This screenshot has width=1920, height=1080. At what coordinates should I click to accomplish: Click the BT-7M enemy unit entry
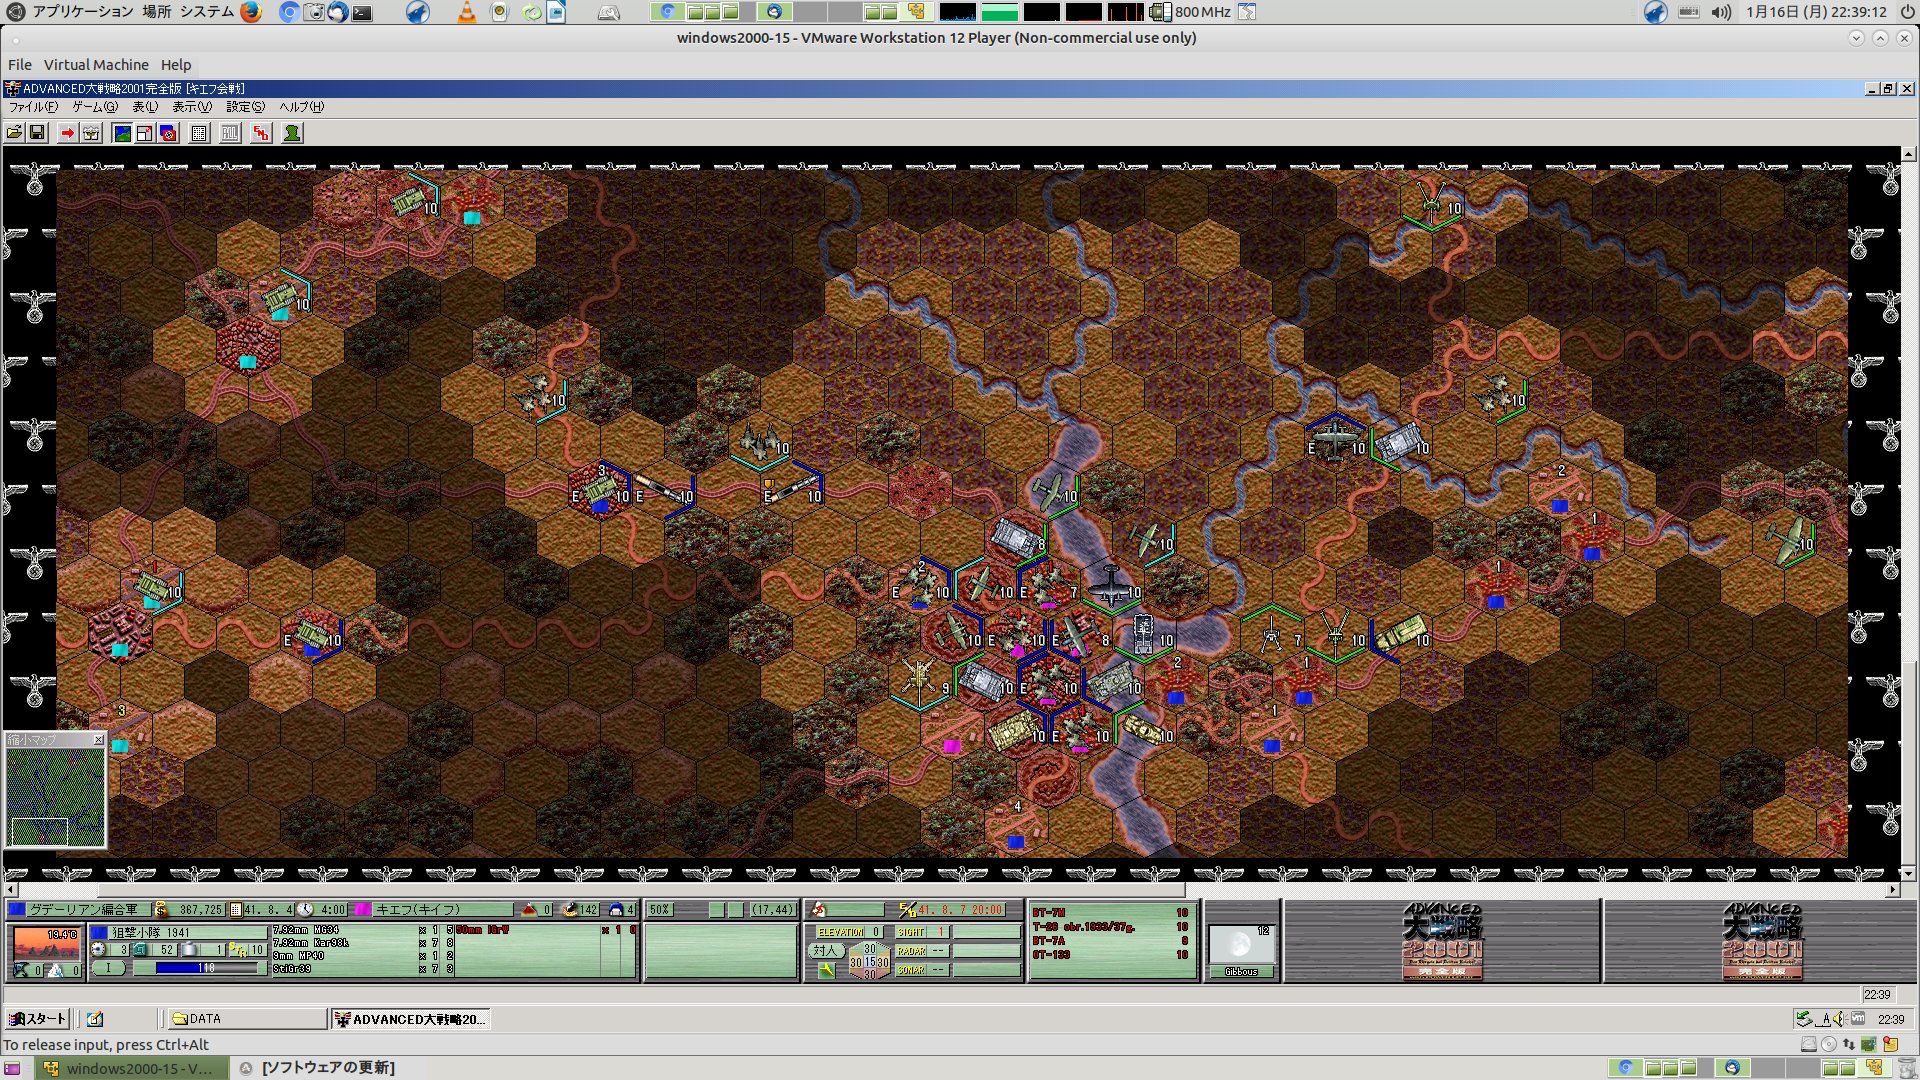(x=1111, y=913)
